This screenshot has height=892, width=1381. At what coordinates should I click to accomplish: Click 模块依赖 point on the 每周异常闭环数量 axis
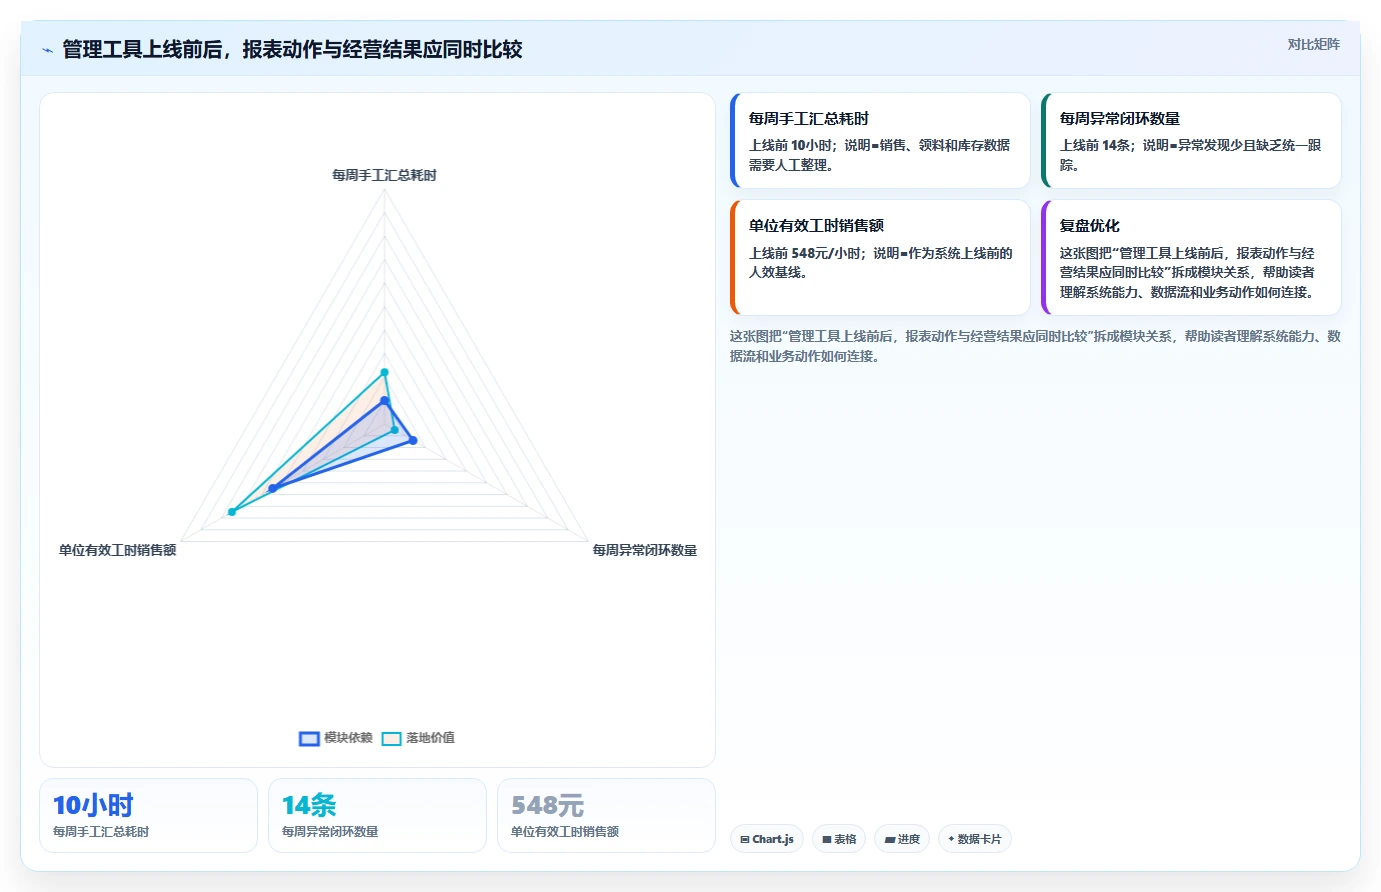click(x=412, y=440)
